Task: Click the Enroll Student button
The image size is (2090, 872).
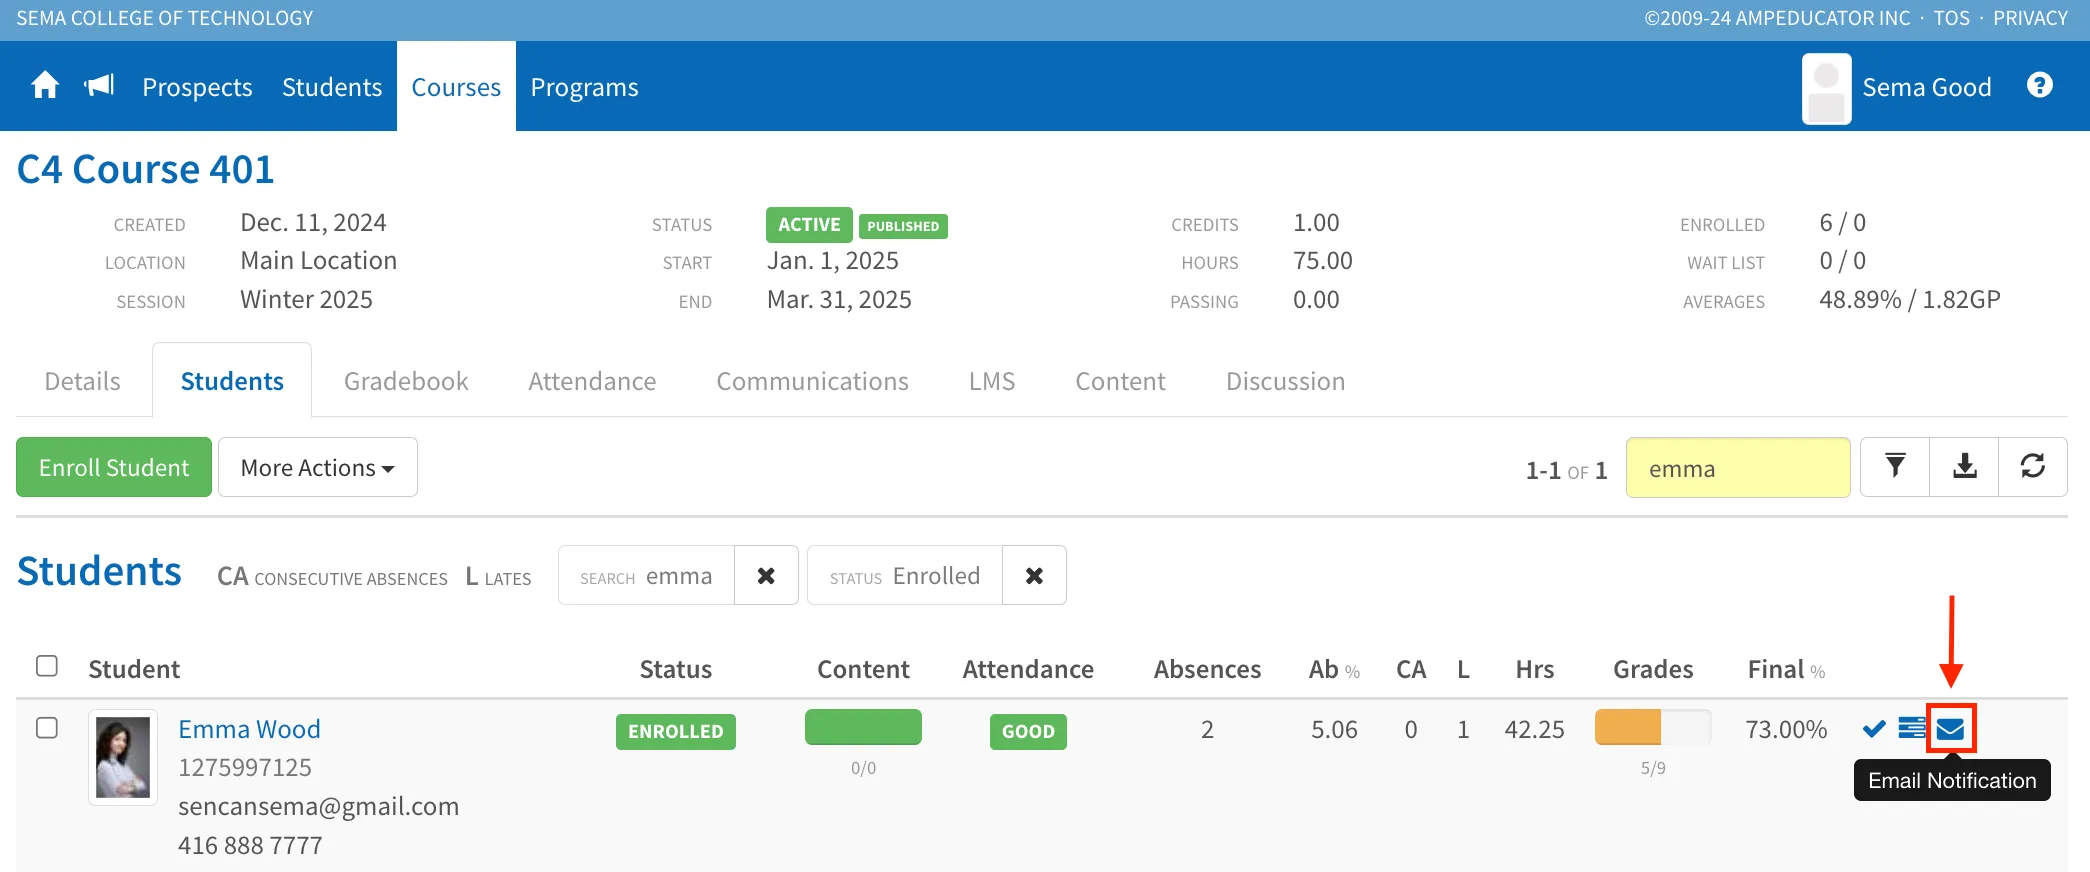Action: pos(114,467)
